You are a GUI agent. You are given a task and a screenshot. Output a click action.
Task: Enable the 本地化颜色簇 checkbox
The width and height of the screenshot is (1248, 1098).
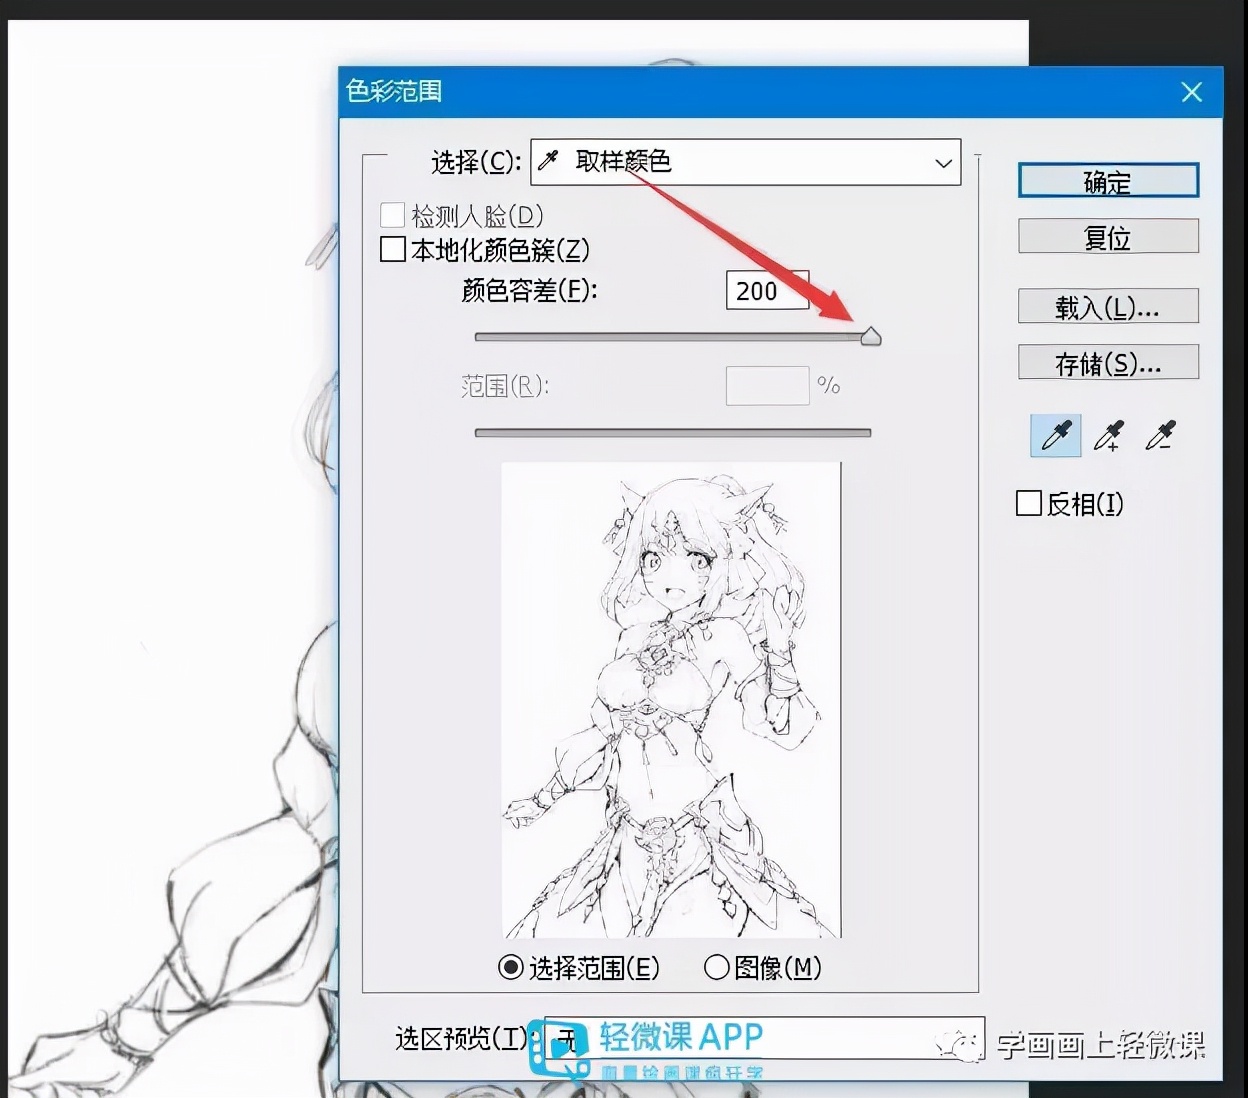tap(393, 249)
